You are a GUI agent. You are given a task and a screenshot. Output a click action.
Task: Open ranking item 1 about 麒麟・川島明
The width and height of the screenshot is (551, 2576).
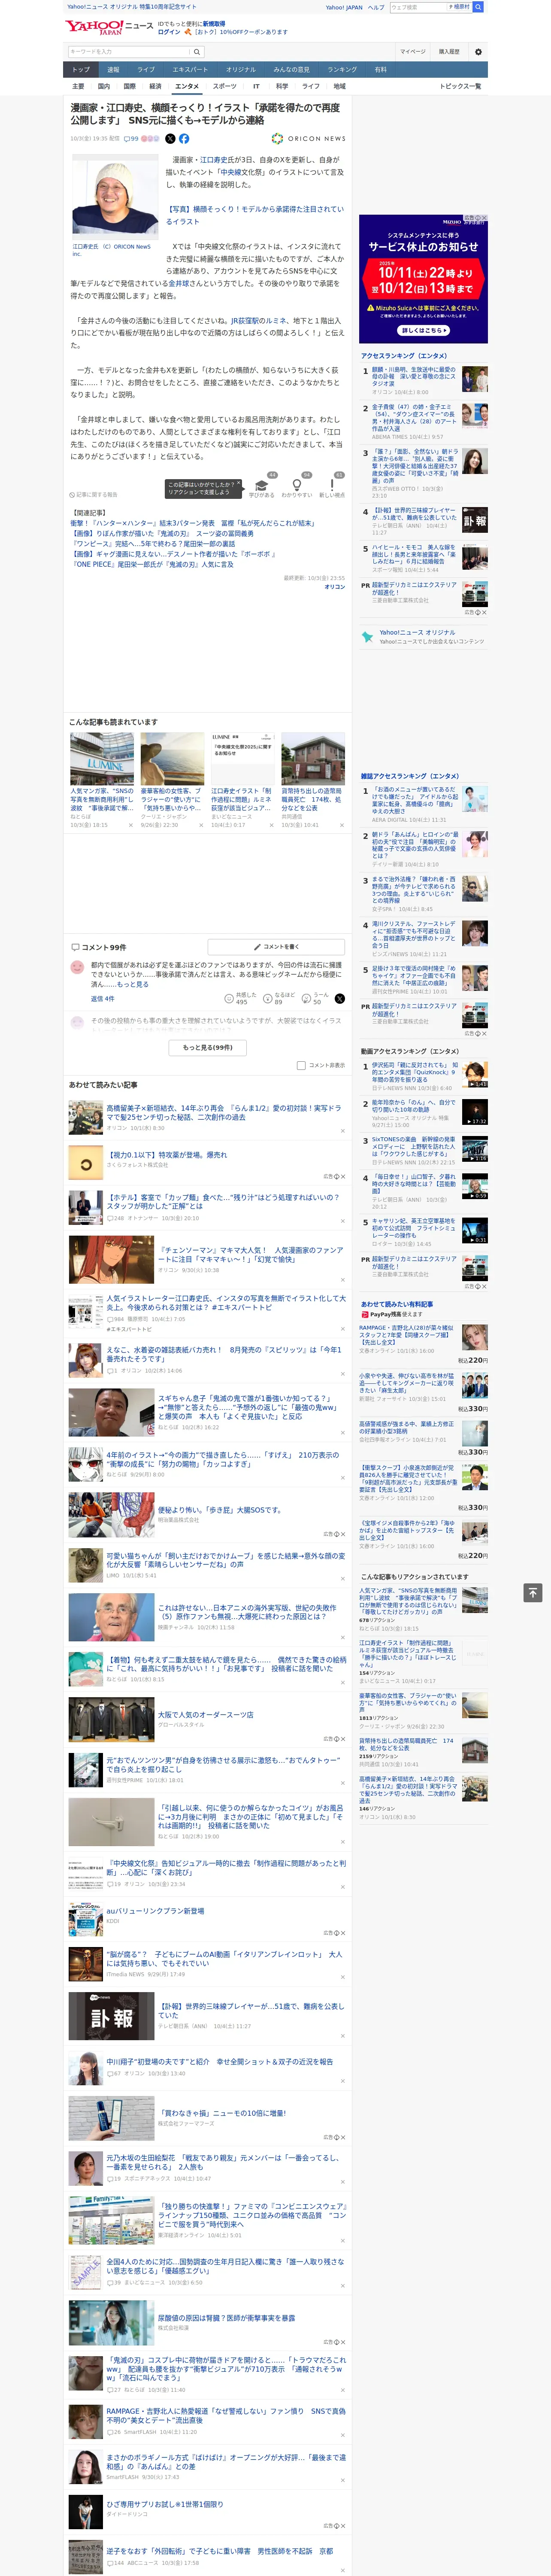414,377
